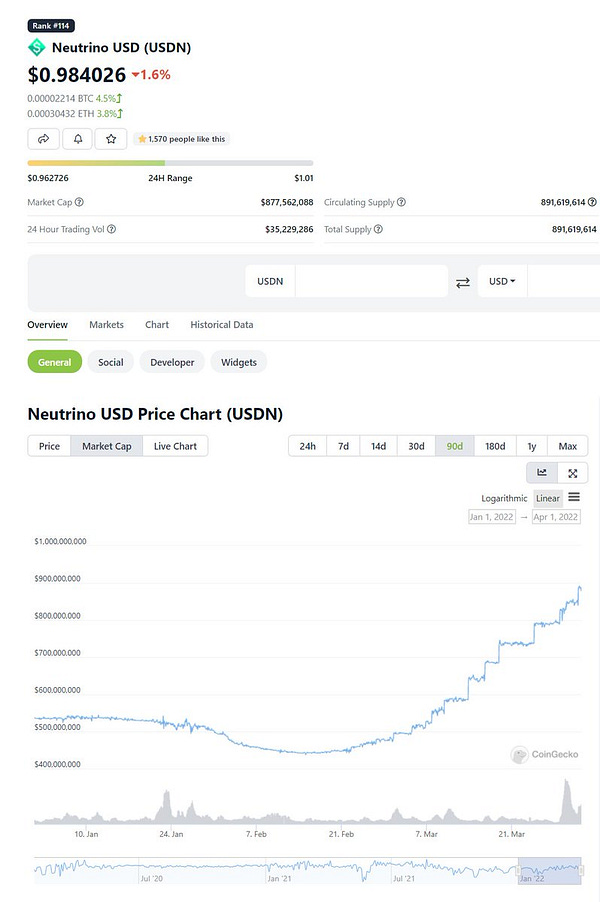
Task: Select the Social pill button
Action: [x=110, y=362]
